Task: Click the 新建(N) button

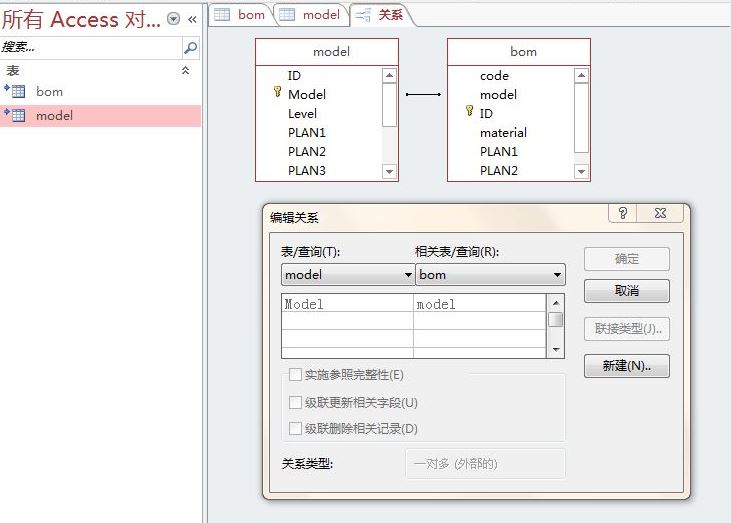Action: click(x=627, y=366)
